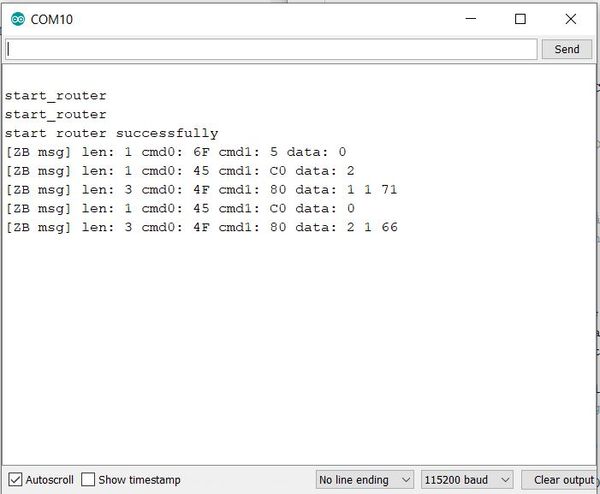Maximize the COM10 window

tap(520, 19)
